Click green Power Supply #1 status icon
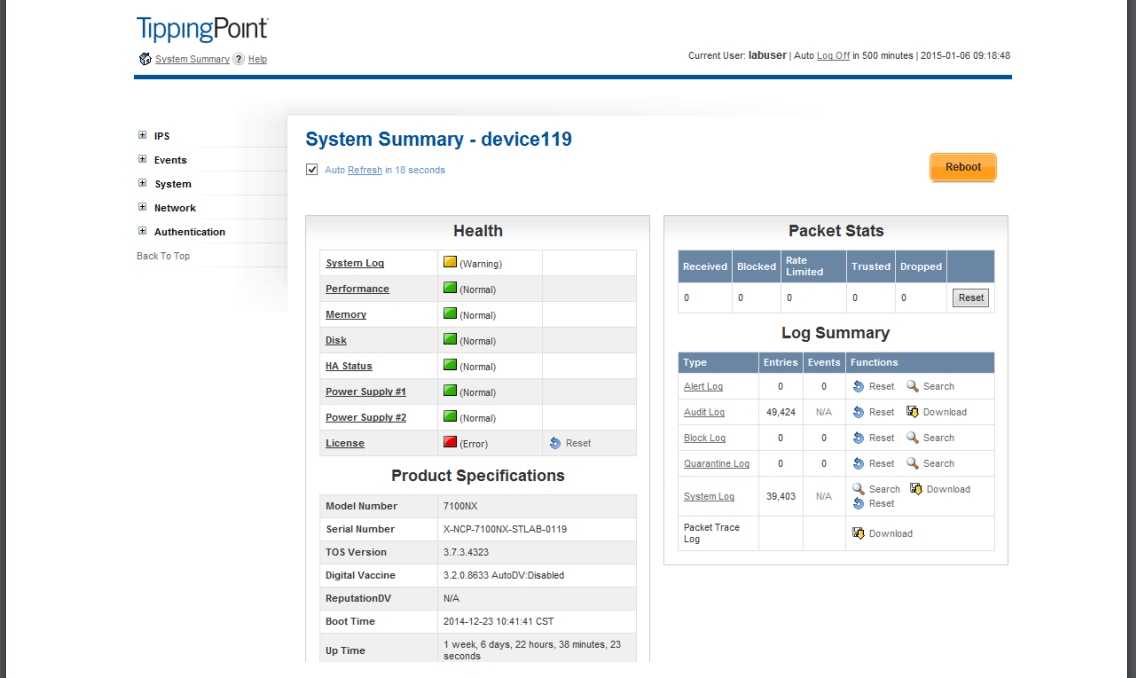The width and height of the screenshot is (1136, 678). click(450, 390)
